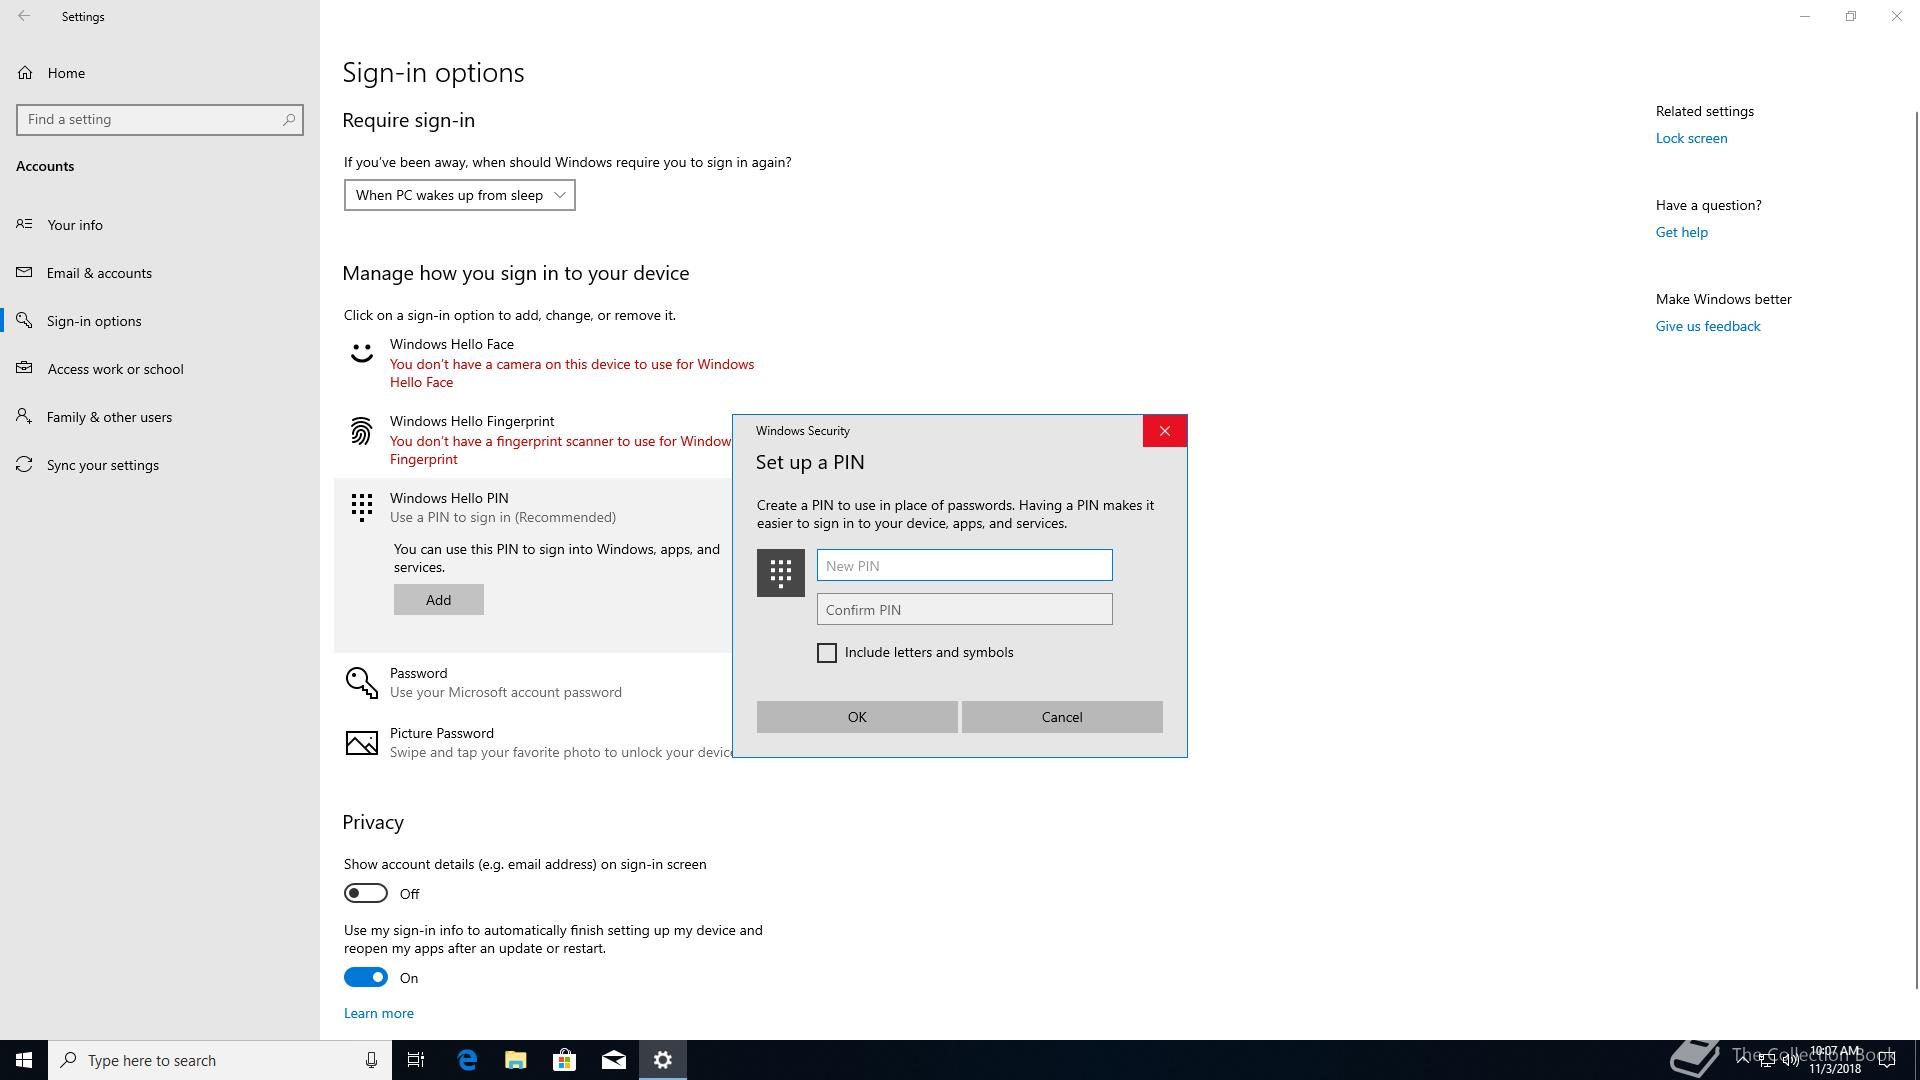Click Give us feedback link
Viewport: 1920px width, 1080px height.
tap(1708, 326)
